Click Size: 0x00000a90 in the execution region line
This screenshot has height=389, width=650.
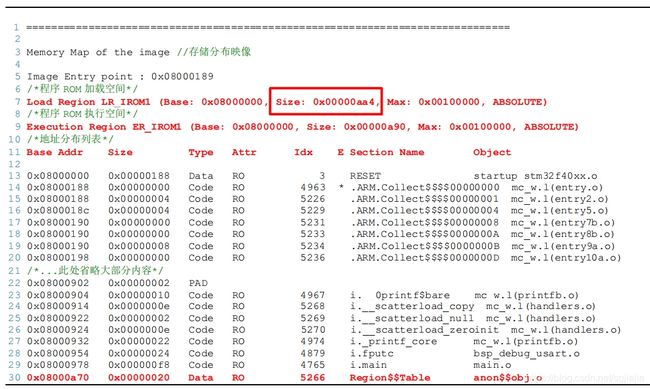click(357, 127)
